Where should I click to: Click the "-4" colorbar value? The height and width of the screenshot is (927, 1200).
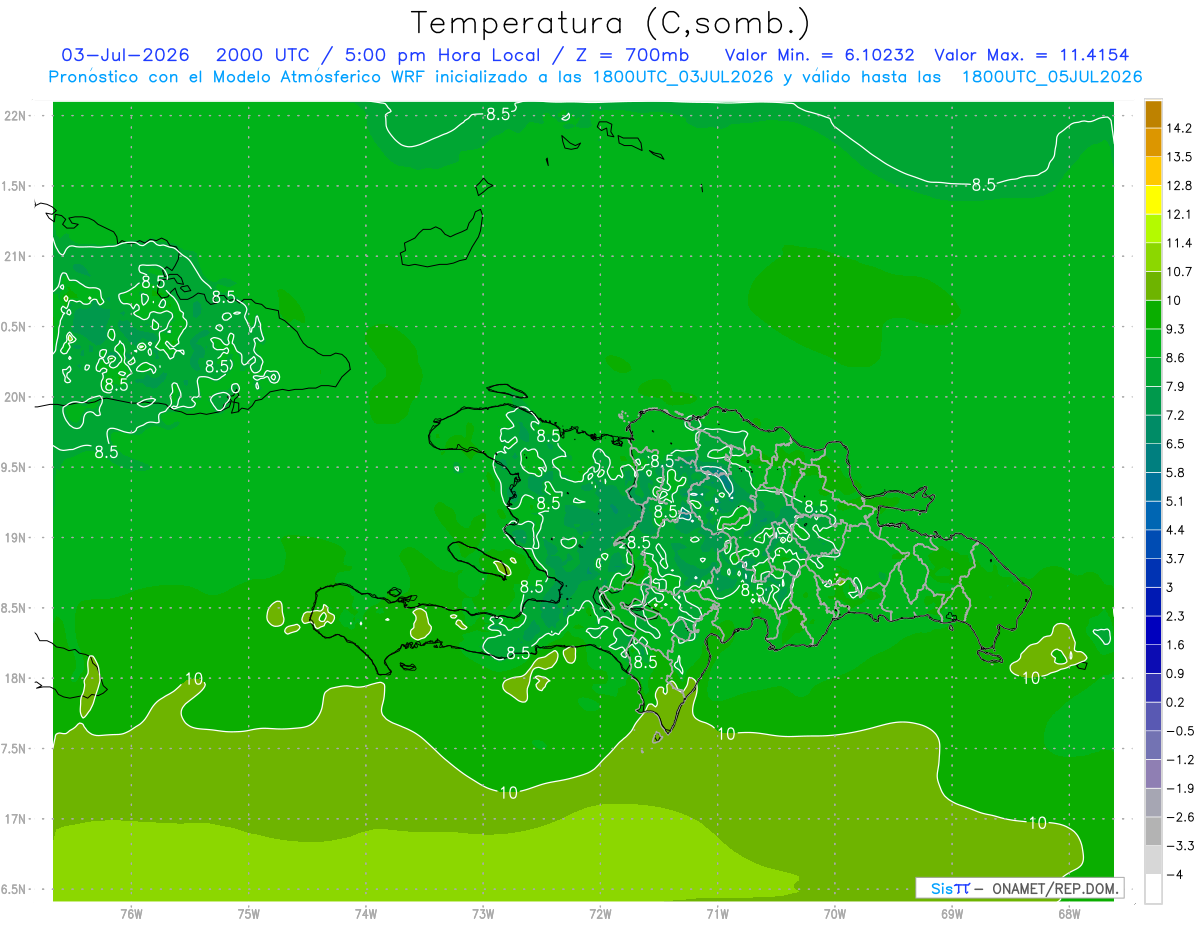coord(1175,875)
